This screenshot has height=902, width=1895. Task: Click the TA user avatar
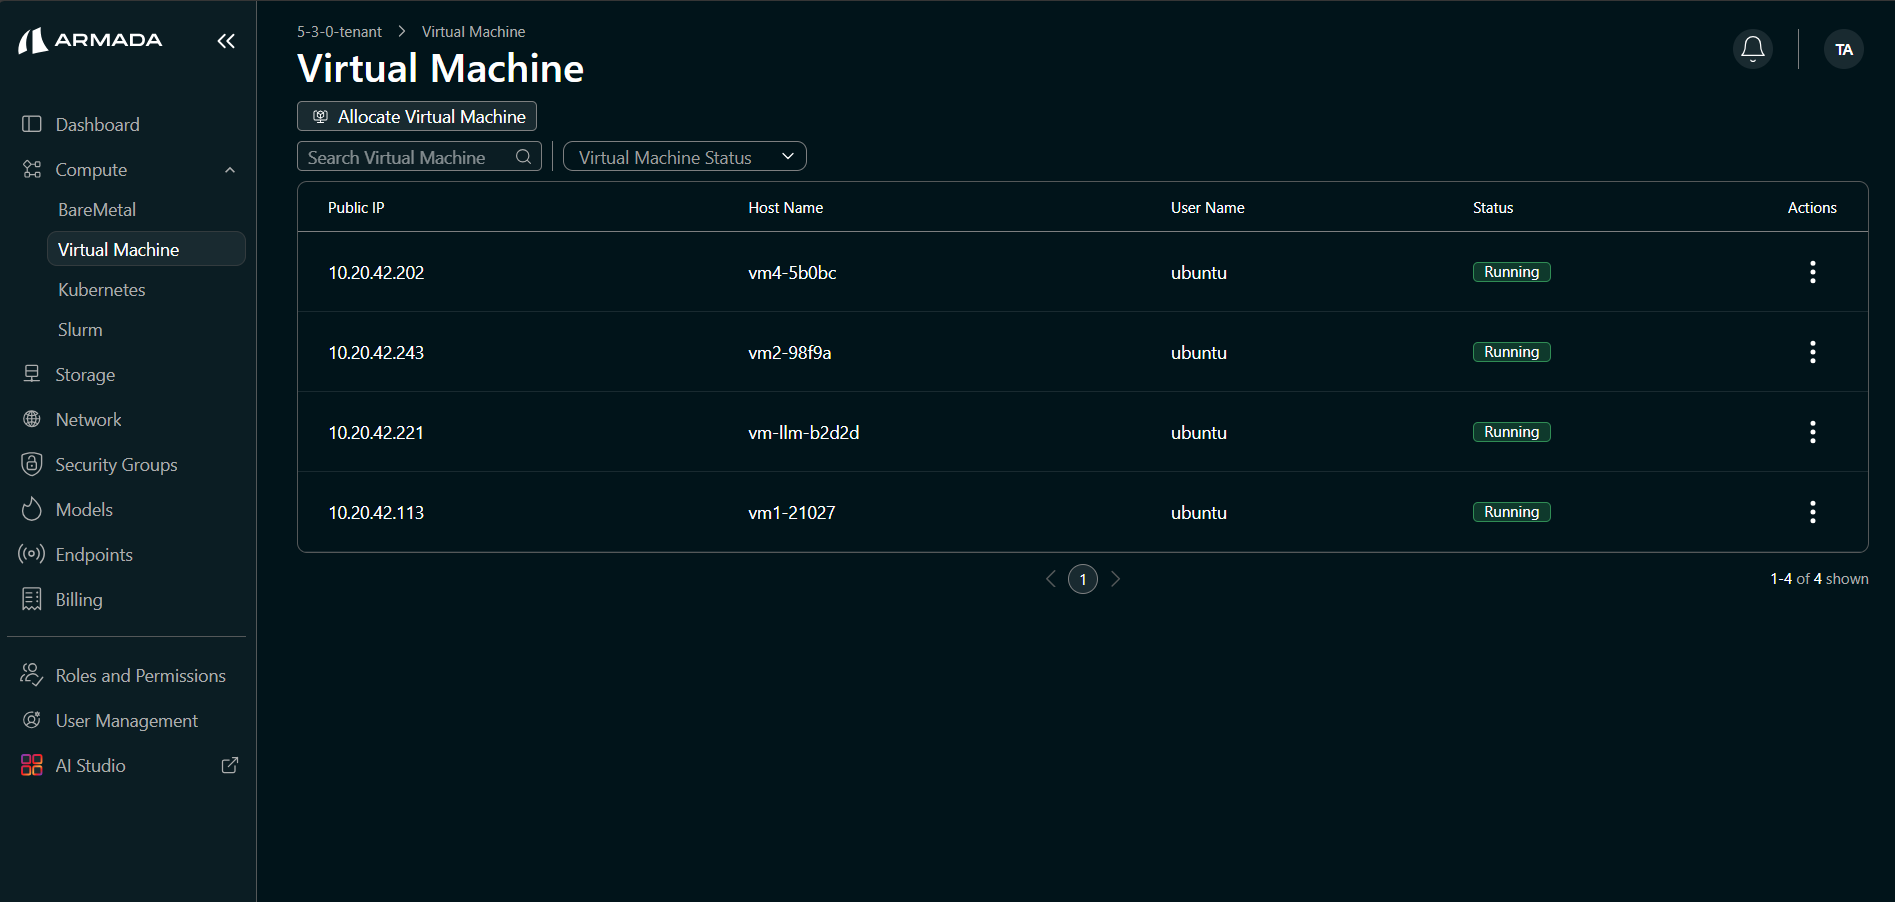[1843, 49]
